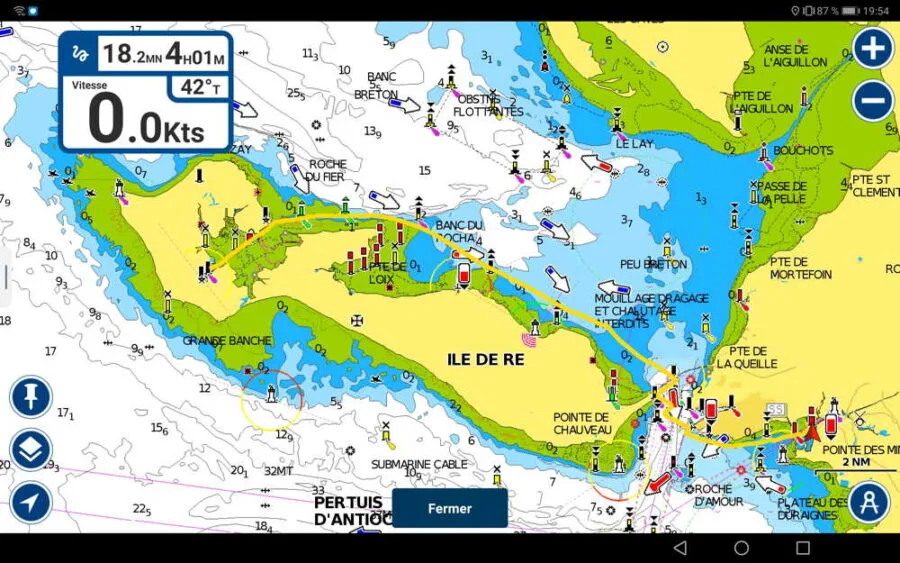The height and width of the screenshot is (563, 900).
Task: Tap the 18.2 MN route distance readout
Action: click(x=132, y=54)
